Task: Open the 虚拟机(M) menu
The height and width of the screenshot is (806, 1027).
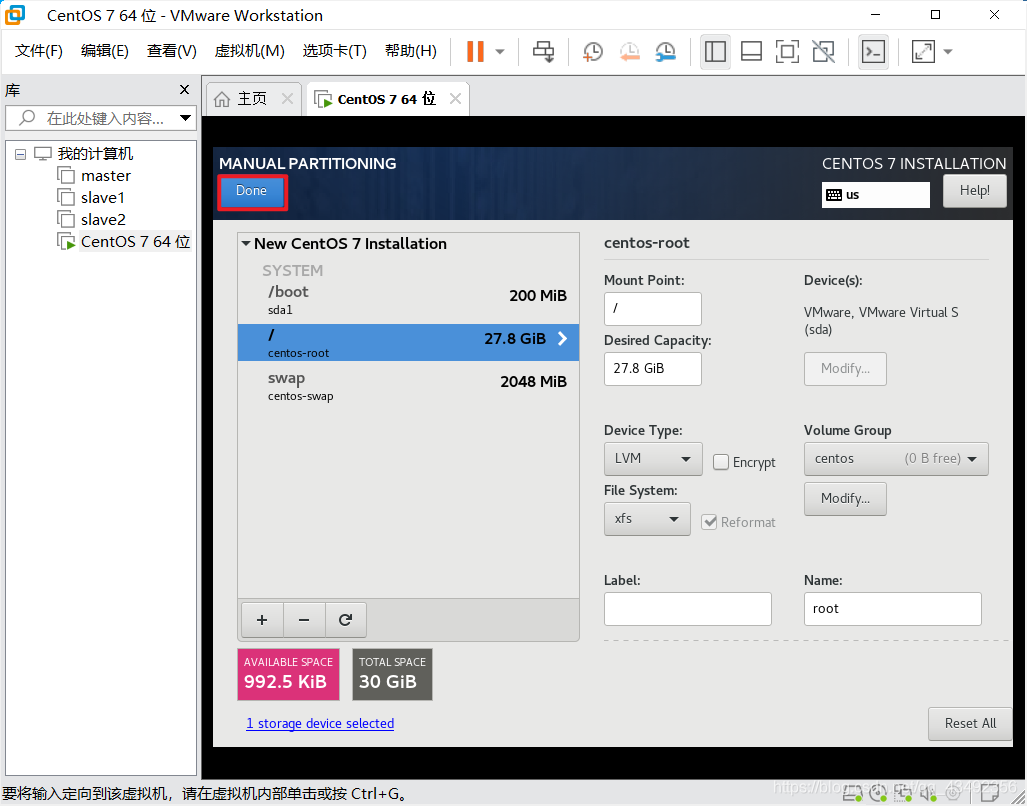Action: click(x=250, y=51)
